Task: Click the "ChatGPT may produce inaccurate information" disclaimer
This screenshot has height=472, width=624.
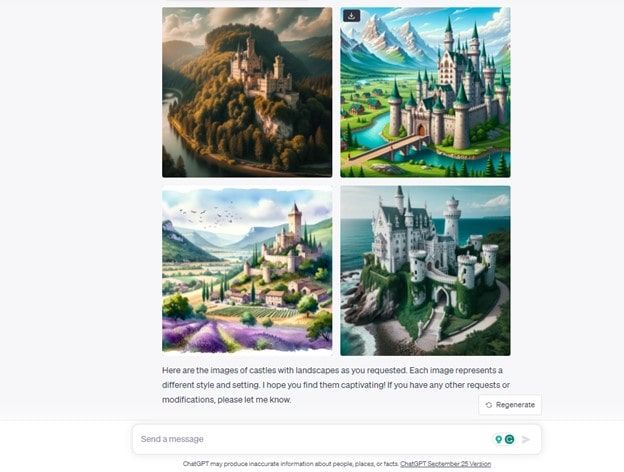Action: [x=291, y=464]
